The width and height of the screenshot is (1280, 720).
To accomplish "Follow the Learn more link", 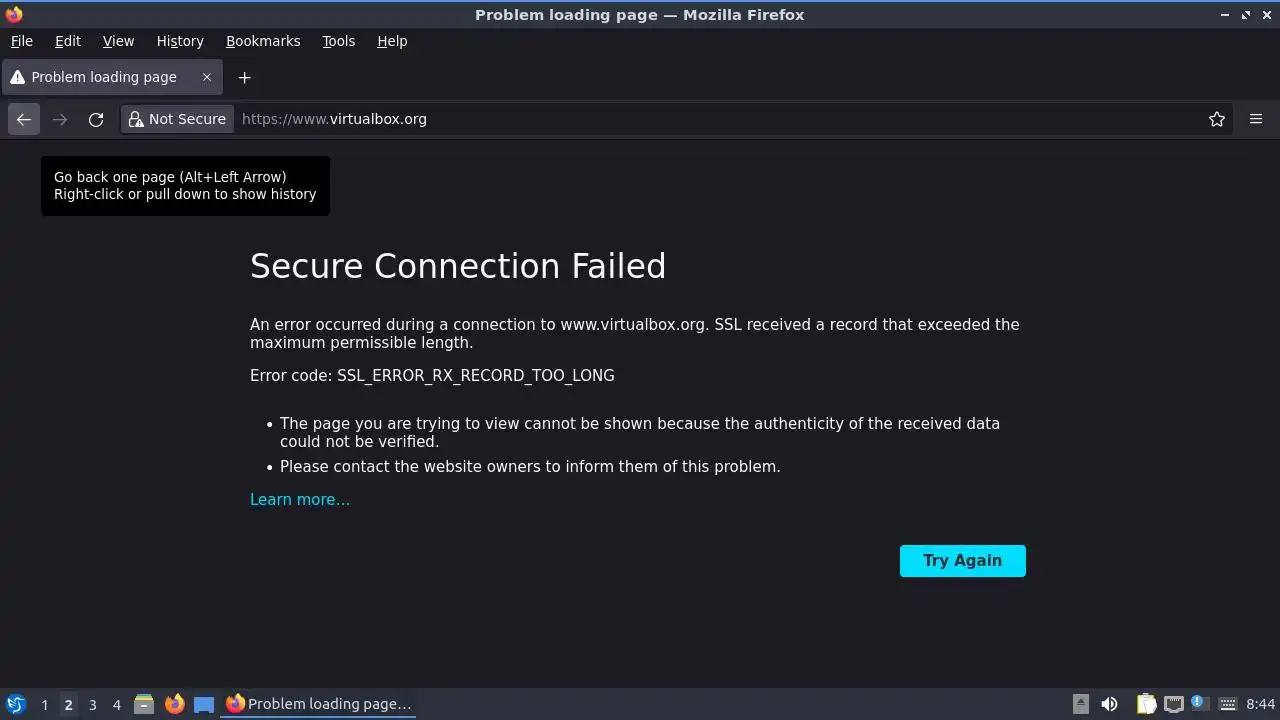I will [x=300, y=500].
